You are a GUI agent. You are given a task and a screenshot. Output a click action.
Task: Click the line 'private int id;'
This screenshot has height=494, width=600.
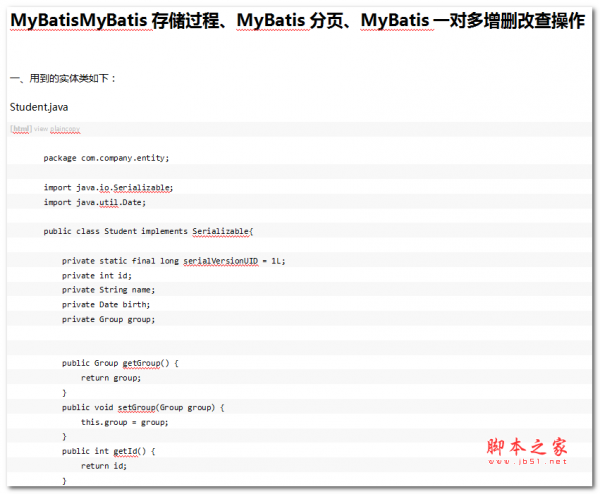pyautogui.click(x=97, y=276)
